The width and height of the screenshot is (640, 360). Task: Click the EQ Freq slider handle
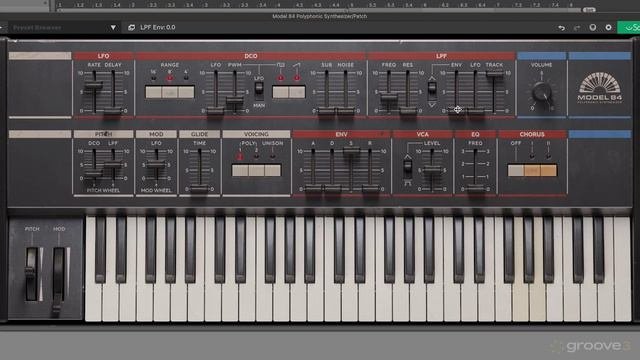475,189
